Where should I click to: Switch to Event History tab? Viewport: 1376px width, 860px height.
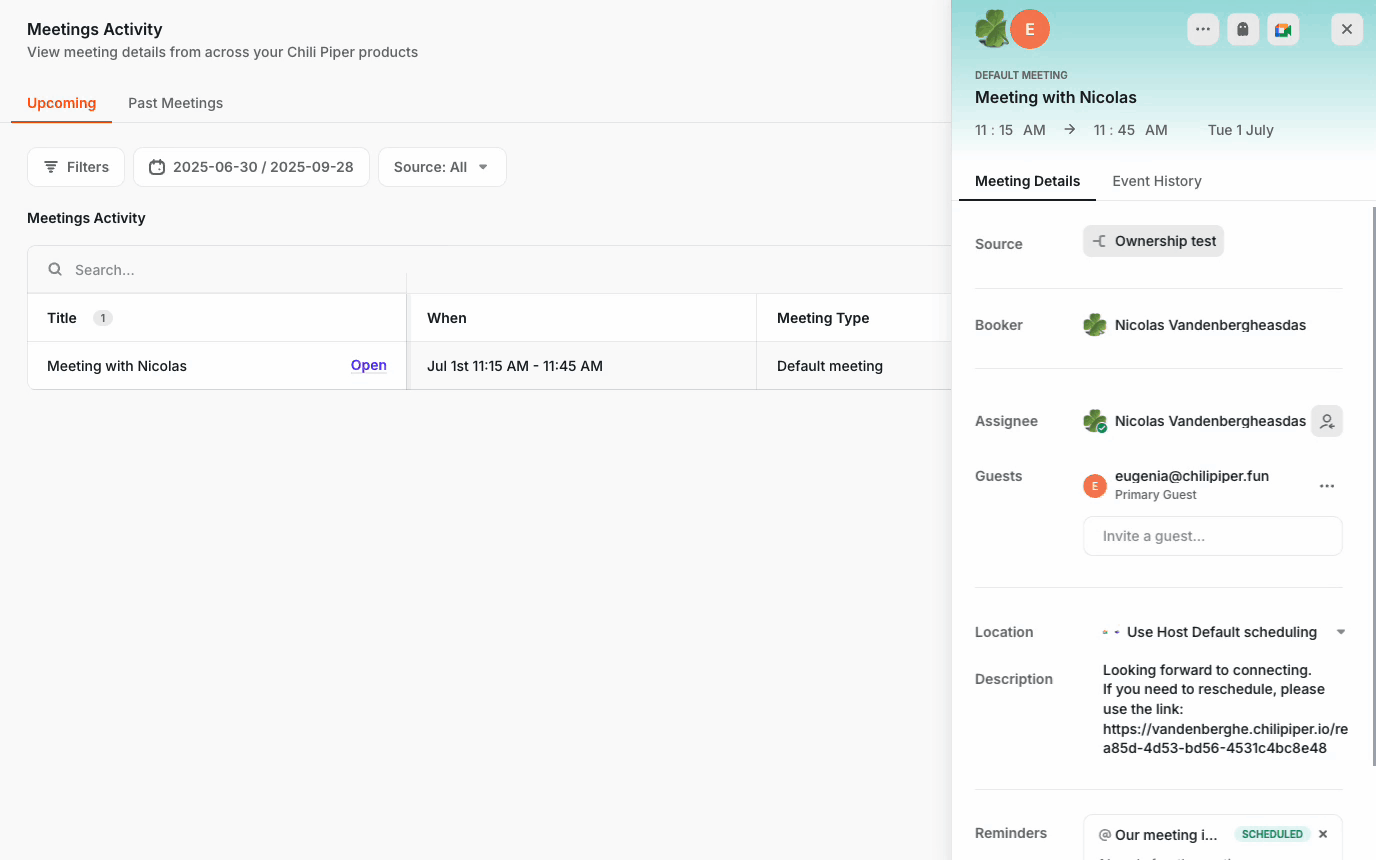[x=1156, y=181]
